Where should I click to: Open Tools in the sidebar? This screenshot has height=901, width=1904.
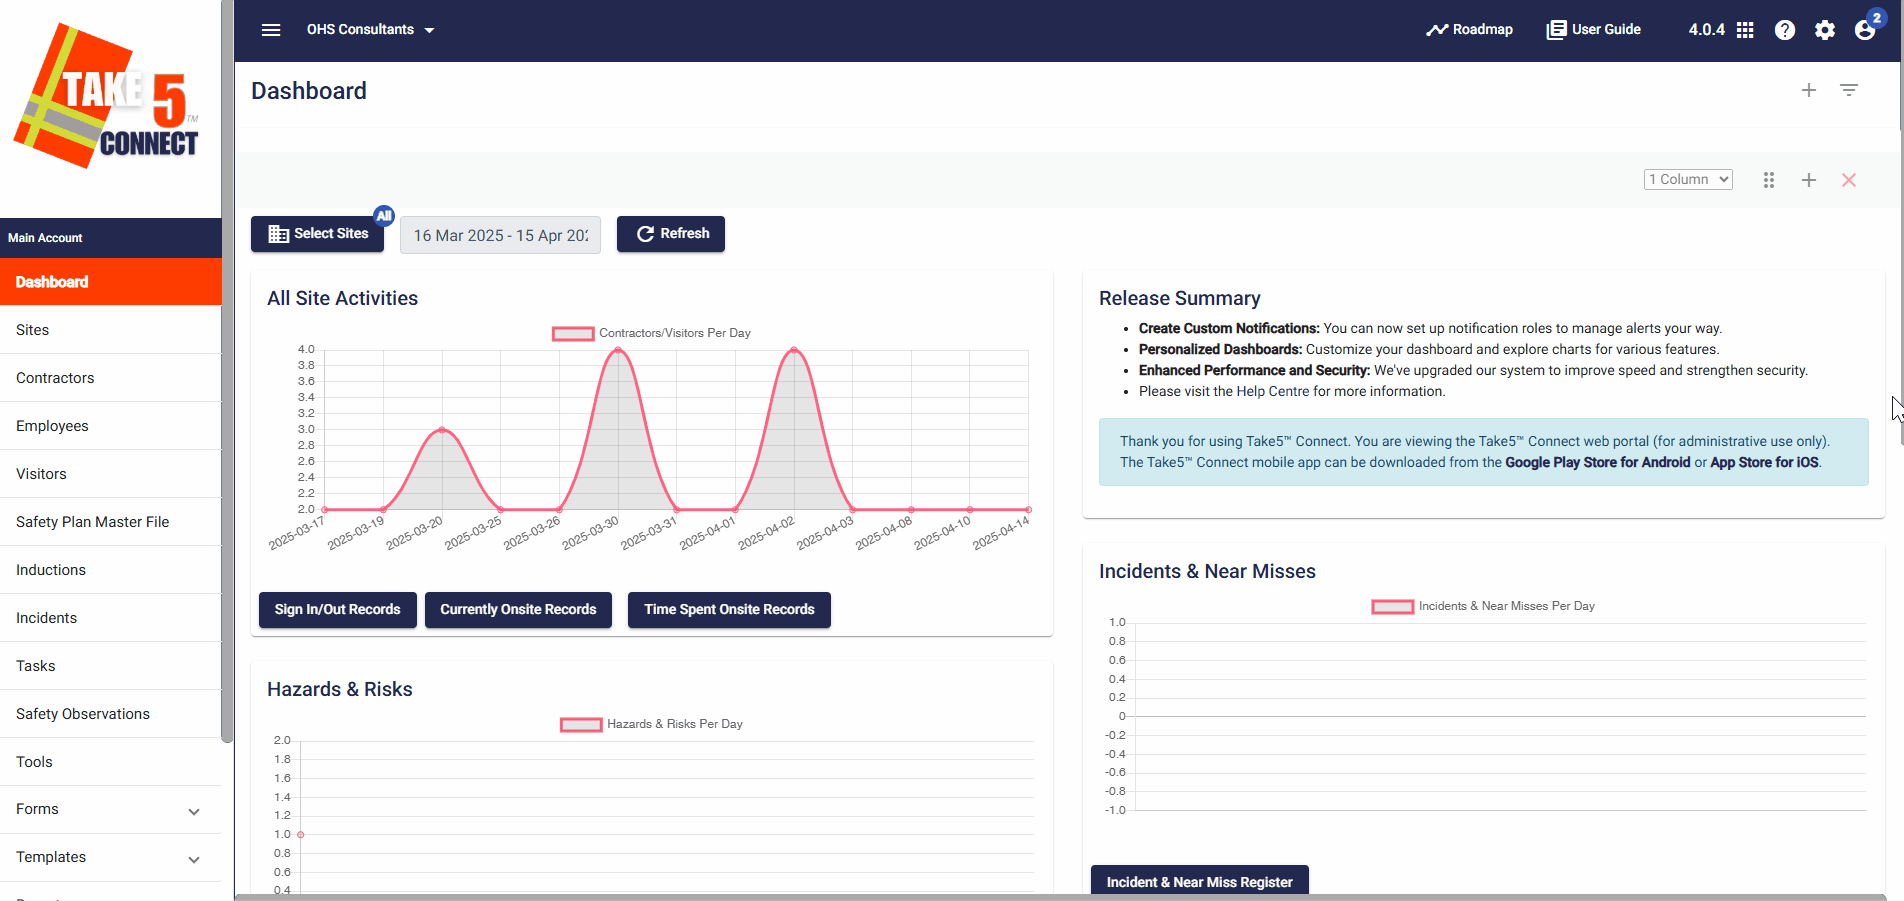pyautogui.click(x=110, y=762)
